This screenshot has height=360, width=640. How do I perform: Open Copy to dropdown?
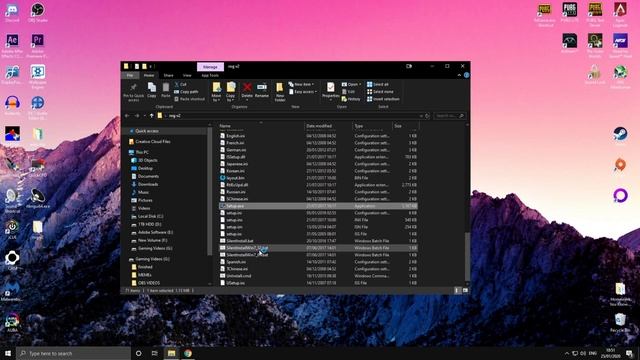pyautogui.click(x=231, y=91)
